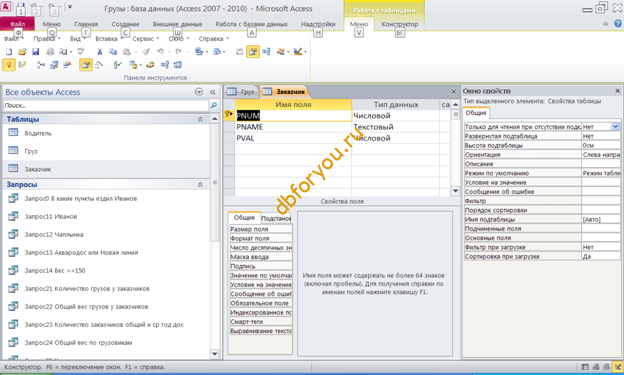624x375 pixels.
Task: Switch to the Груз document tab
Action: [241, 92]
